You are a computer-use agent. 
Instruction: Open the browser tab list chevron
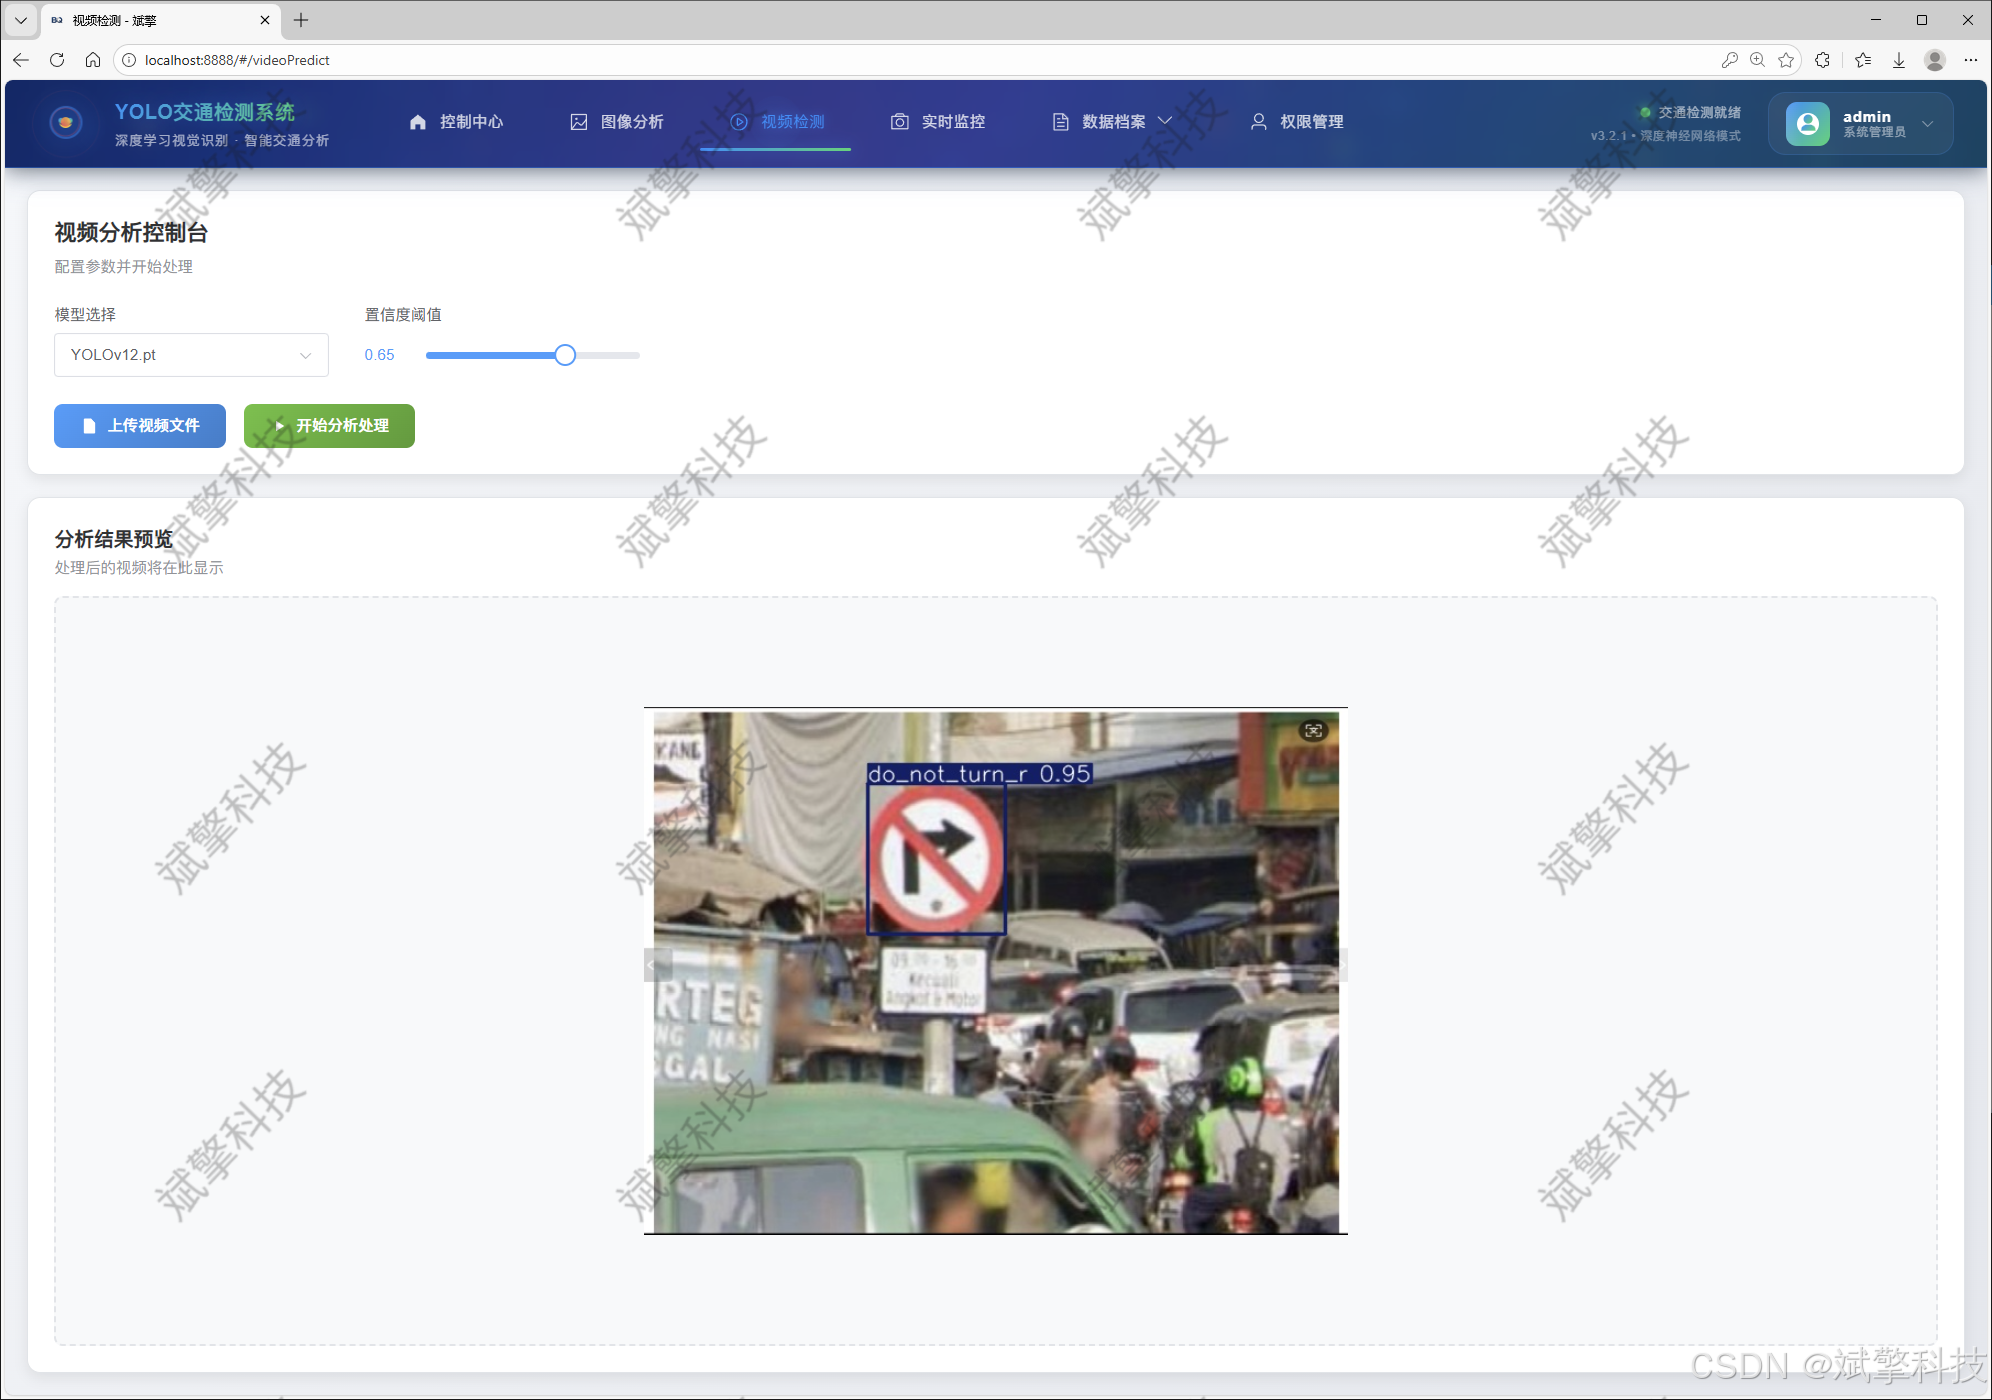tap(20, 20)
